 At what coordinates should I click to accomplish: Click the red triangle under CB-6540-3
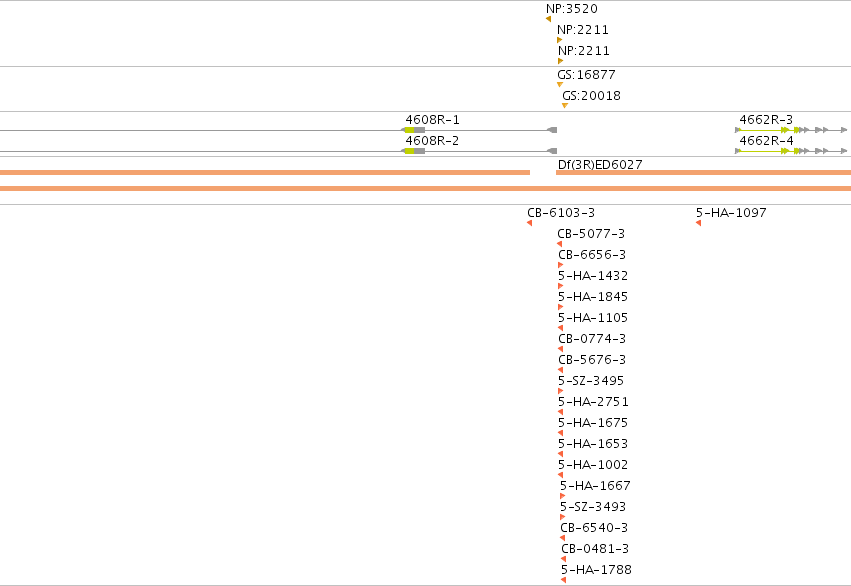(562, 538)
